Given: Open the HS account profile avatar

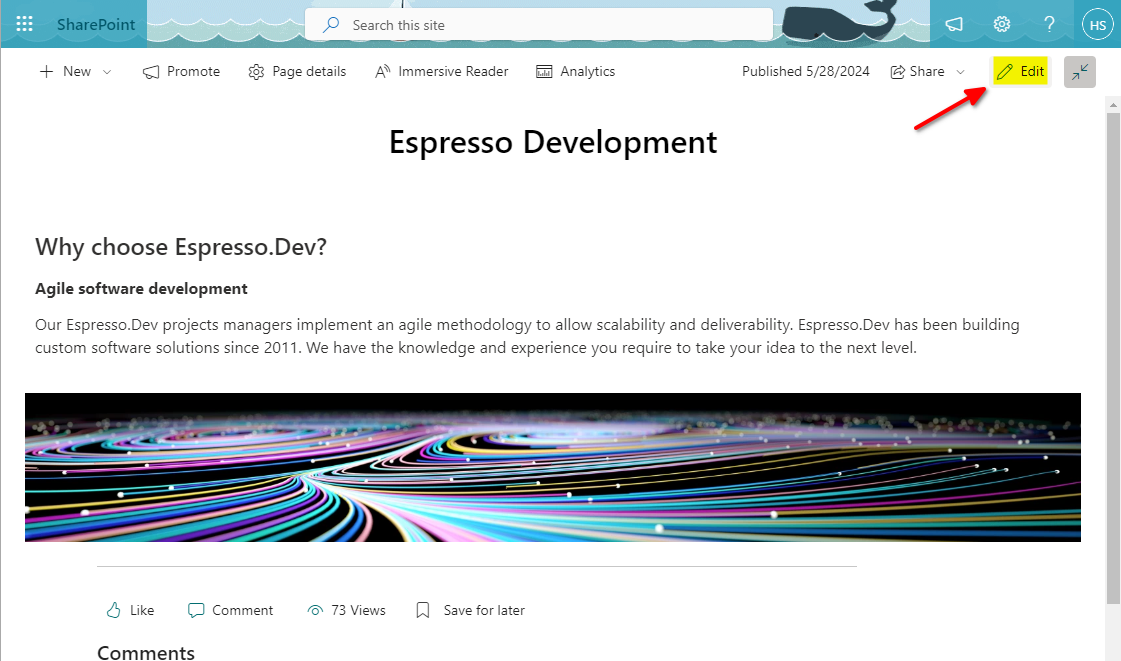Looking at the screenshot, I should tap(1097, 25).
